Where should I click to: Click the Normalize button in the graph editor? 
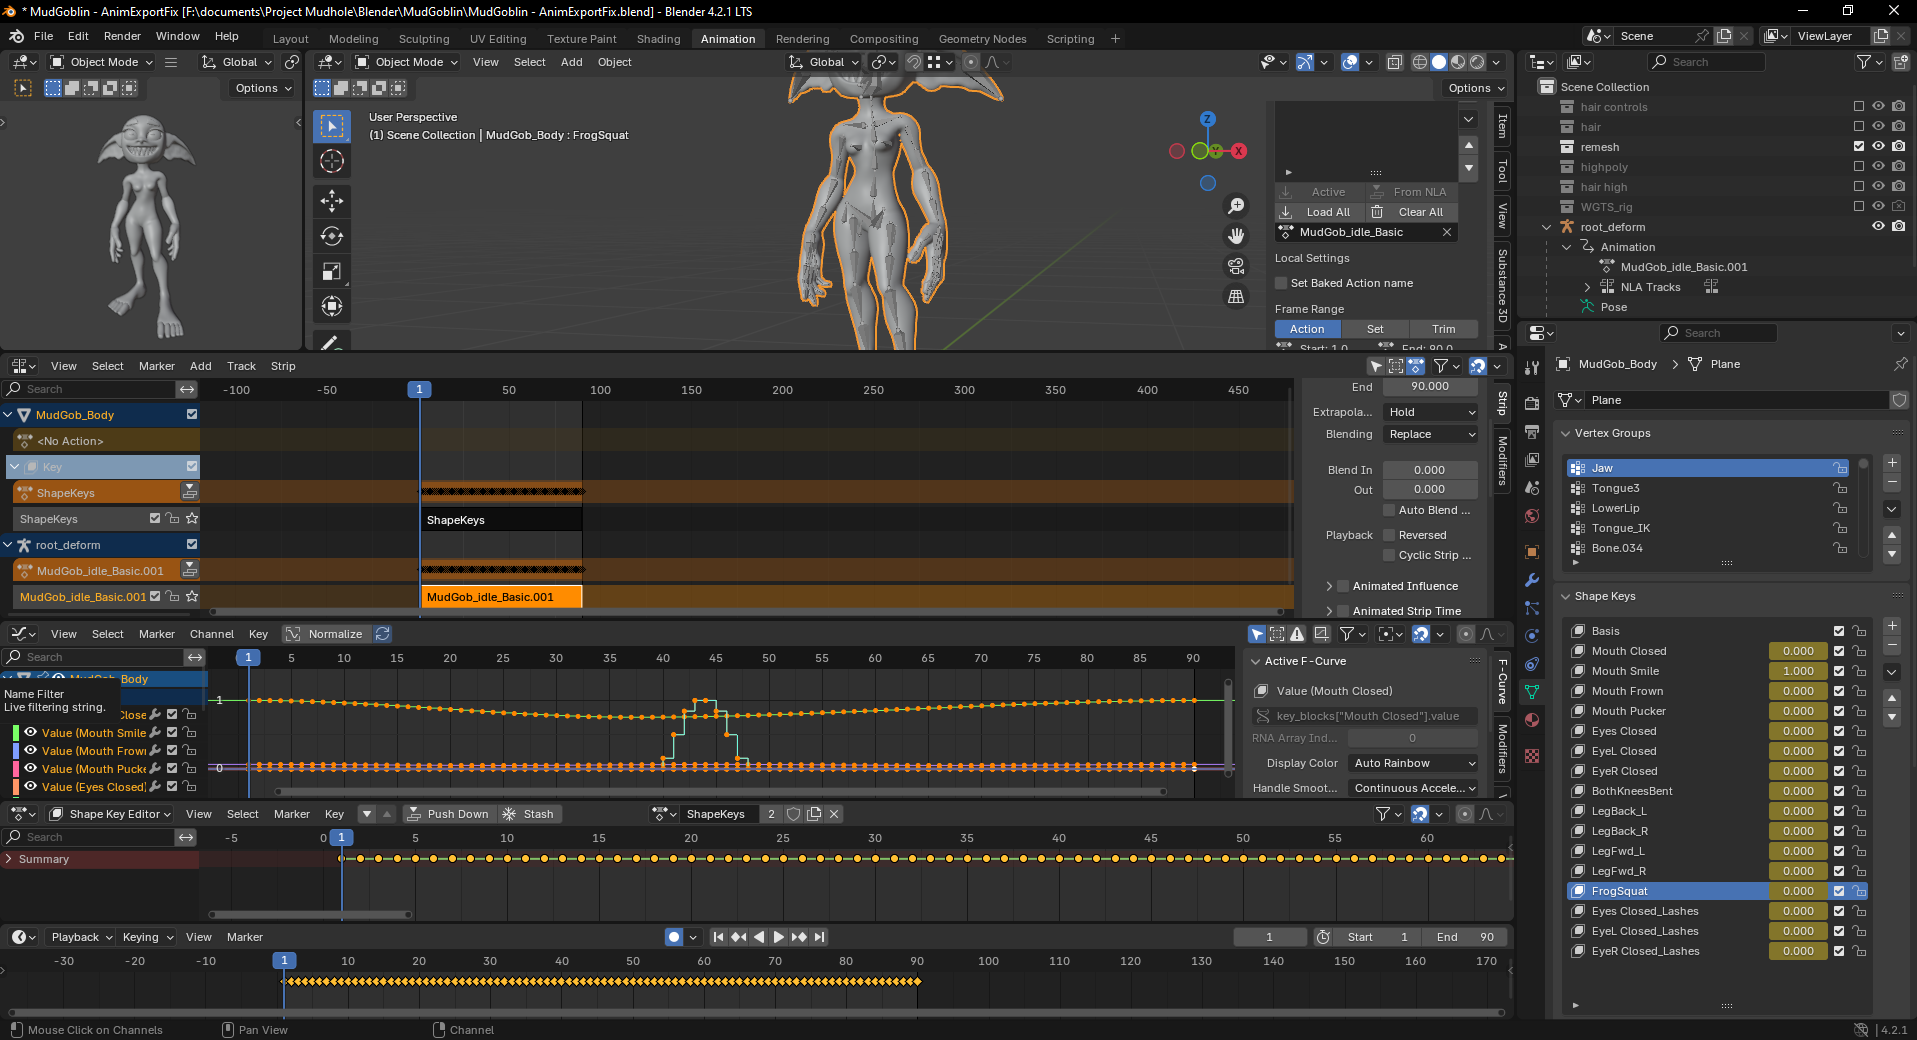tap(324, 634)
